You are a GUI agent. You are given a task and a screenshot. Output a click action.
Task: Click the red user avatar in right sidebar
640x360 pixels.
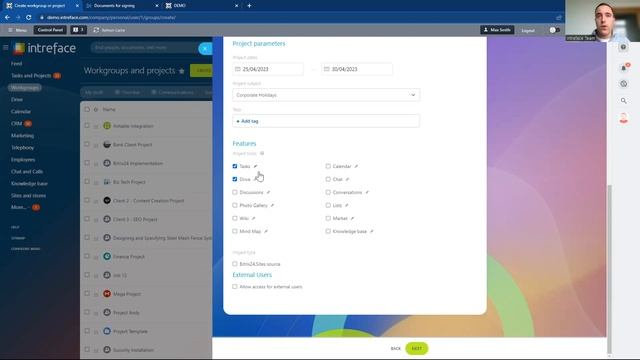[624, 118]
